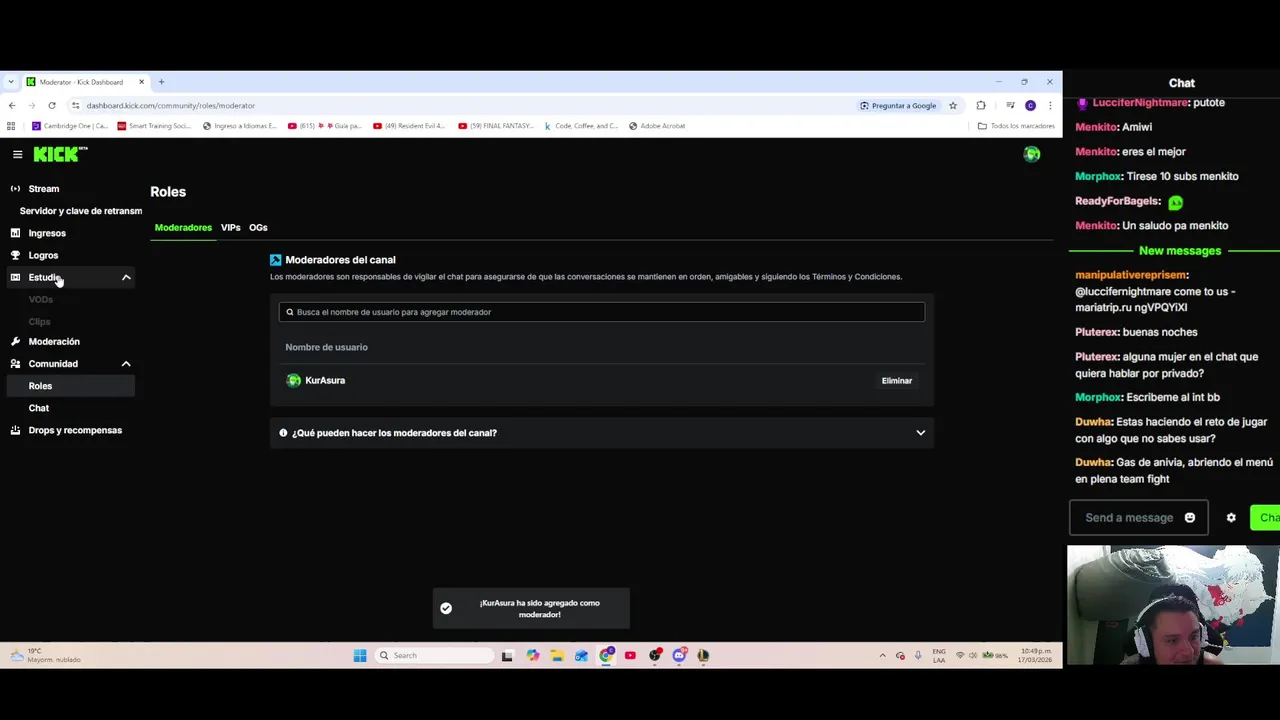Open Logros in sidebar
The width and height of the screenshot is (1280, 720).
43,255
